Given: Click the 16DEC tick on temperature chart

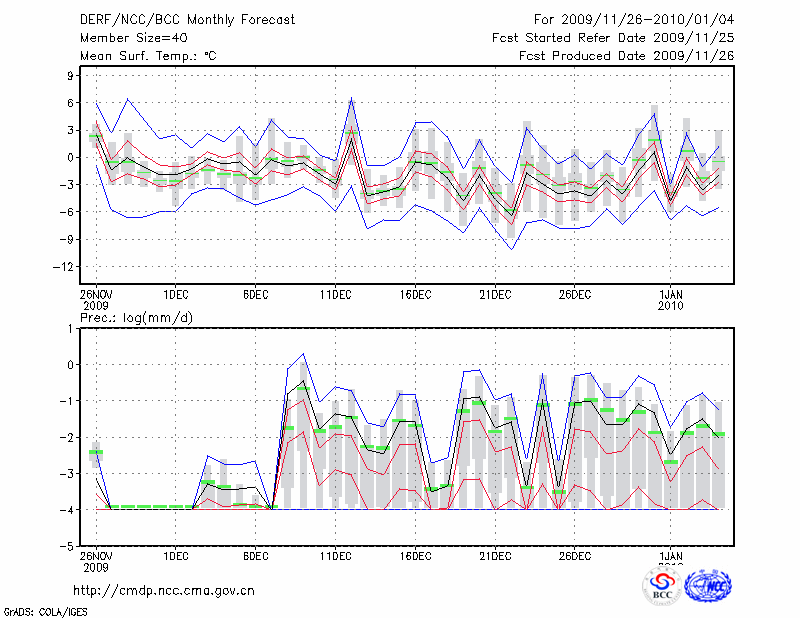Looking at the screenshot, I should pos(415,294).
